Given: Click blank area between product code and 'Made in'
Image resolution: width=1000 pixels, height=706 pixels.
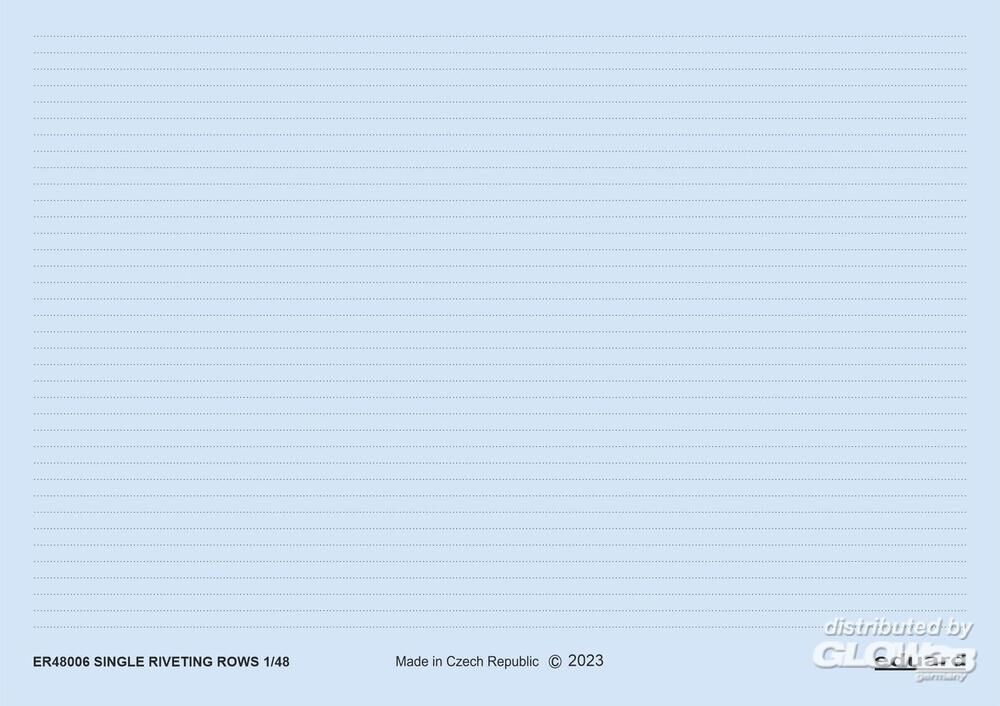Looking at the screenshot, I should (340, 662).
